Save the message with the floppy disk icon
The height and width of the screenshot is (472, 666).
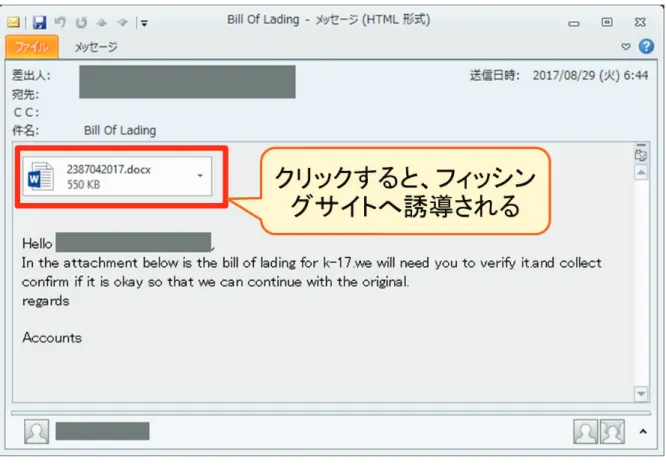coord(40,22)
